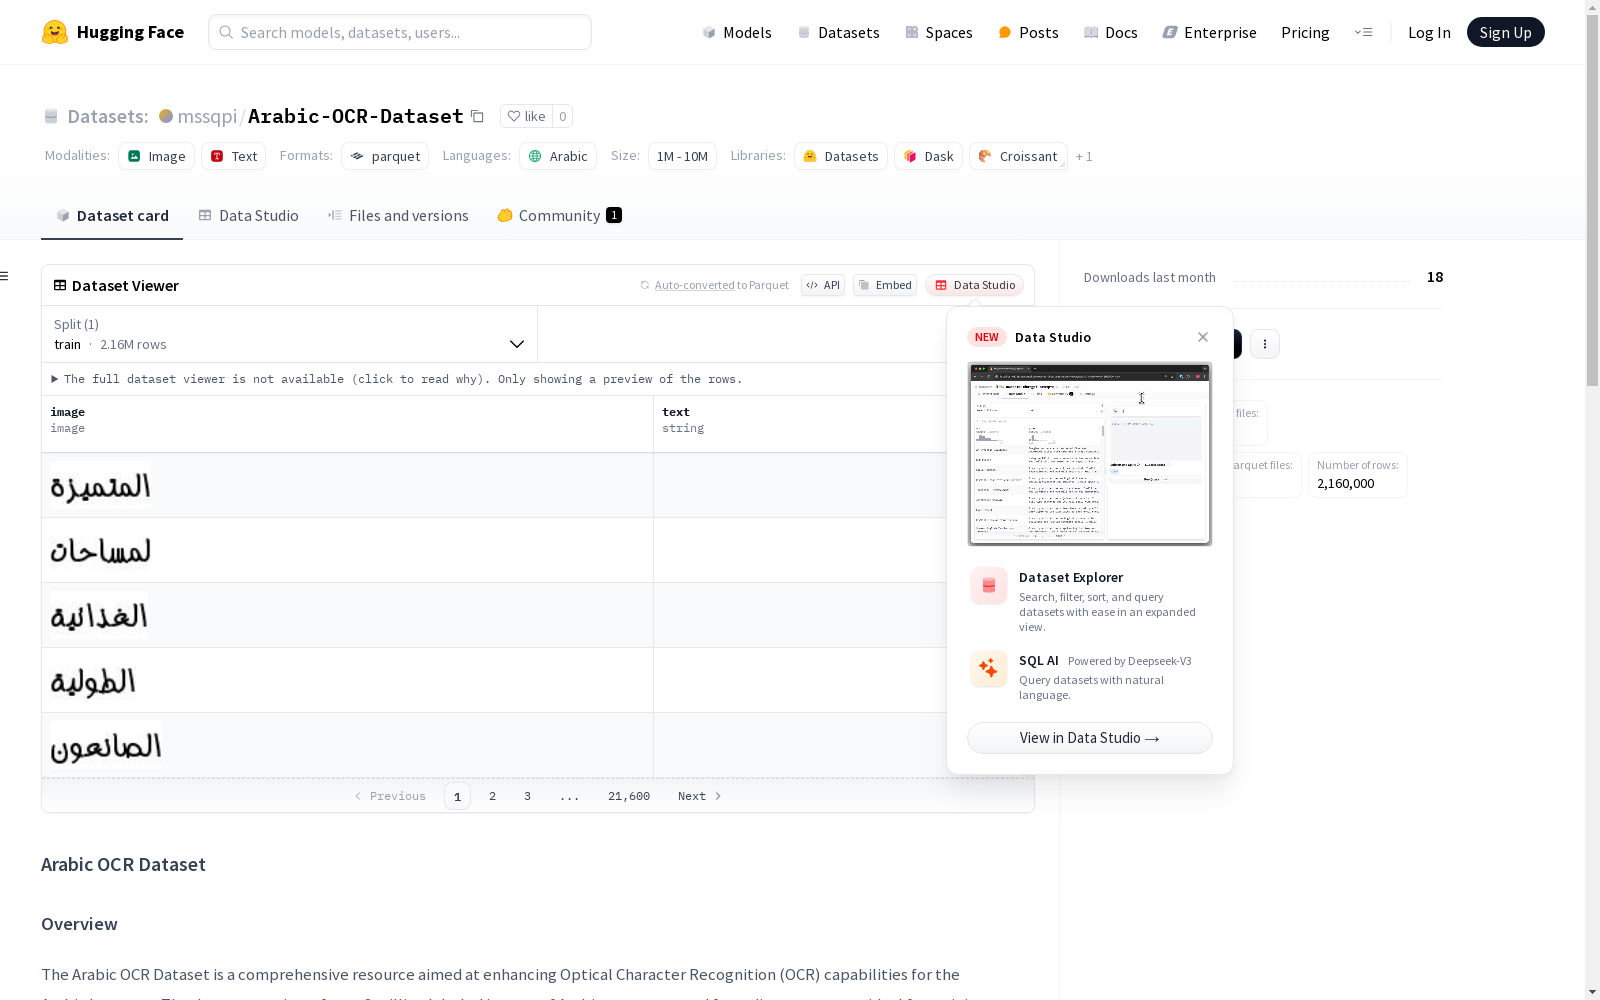1600x1000 pixels.
Task: Go to page 3 of the viewer
Action: [x=527, y=796]
